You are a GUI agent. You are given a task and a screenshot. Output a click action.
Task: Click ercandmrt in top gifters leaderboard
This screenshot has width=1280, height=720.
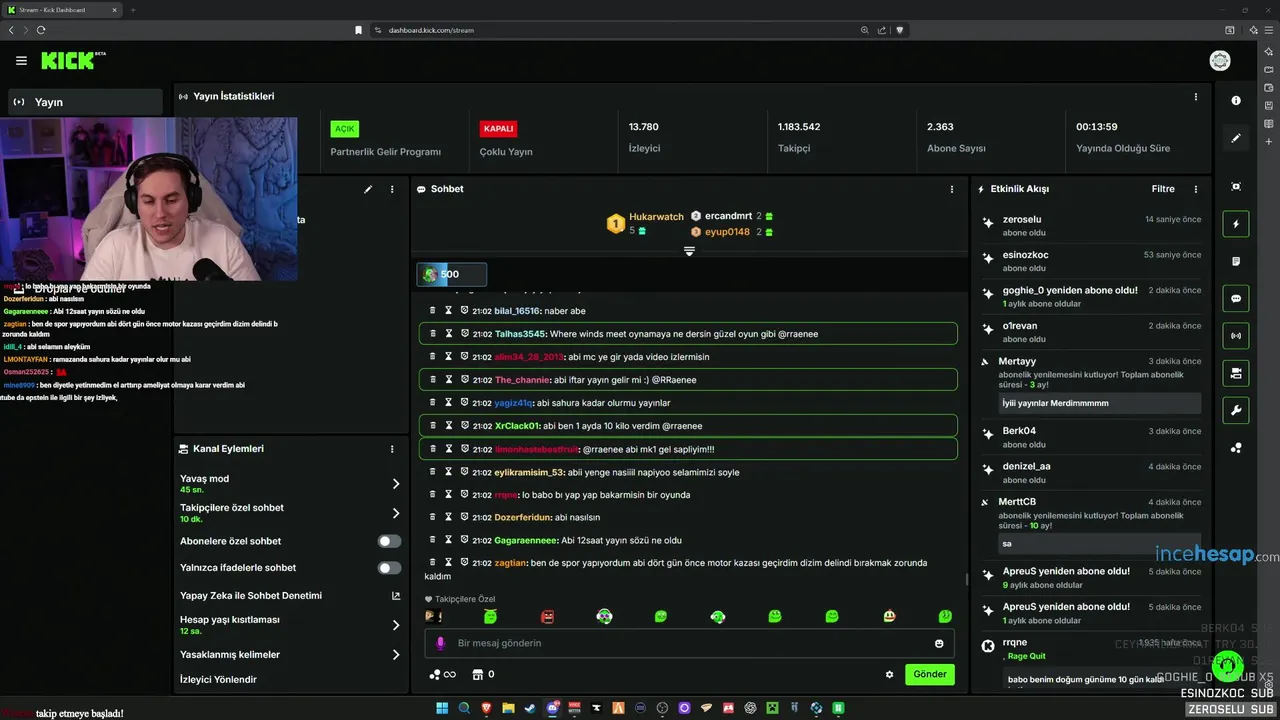(x=728, y=216)
